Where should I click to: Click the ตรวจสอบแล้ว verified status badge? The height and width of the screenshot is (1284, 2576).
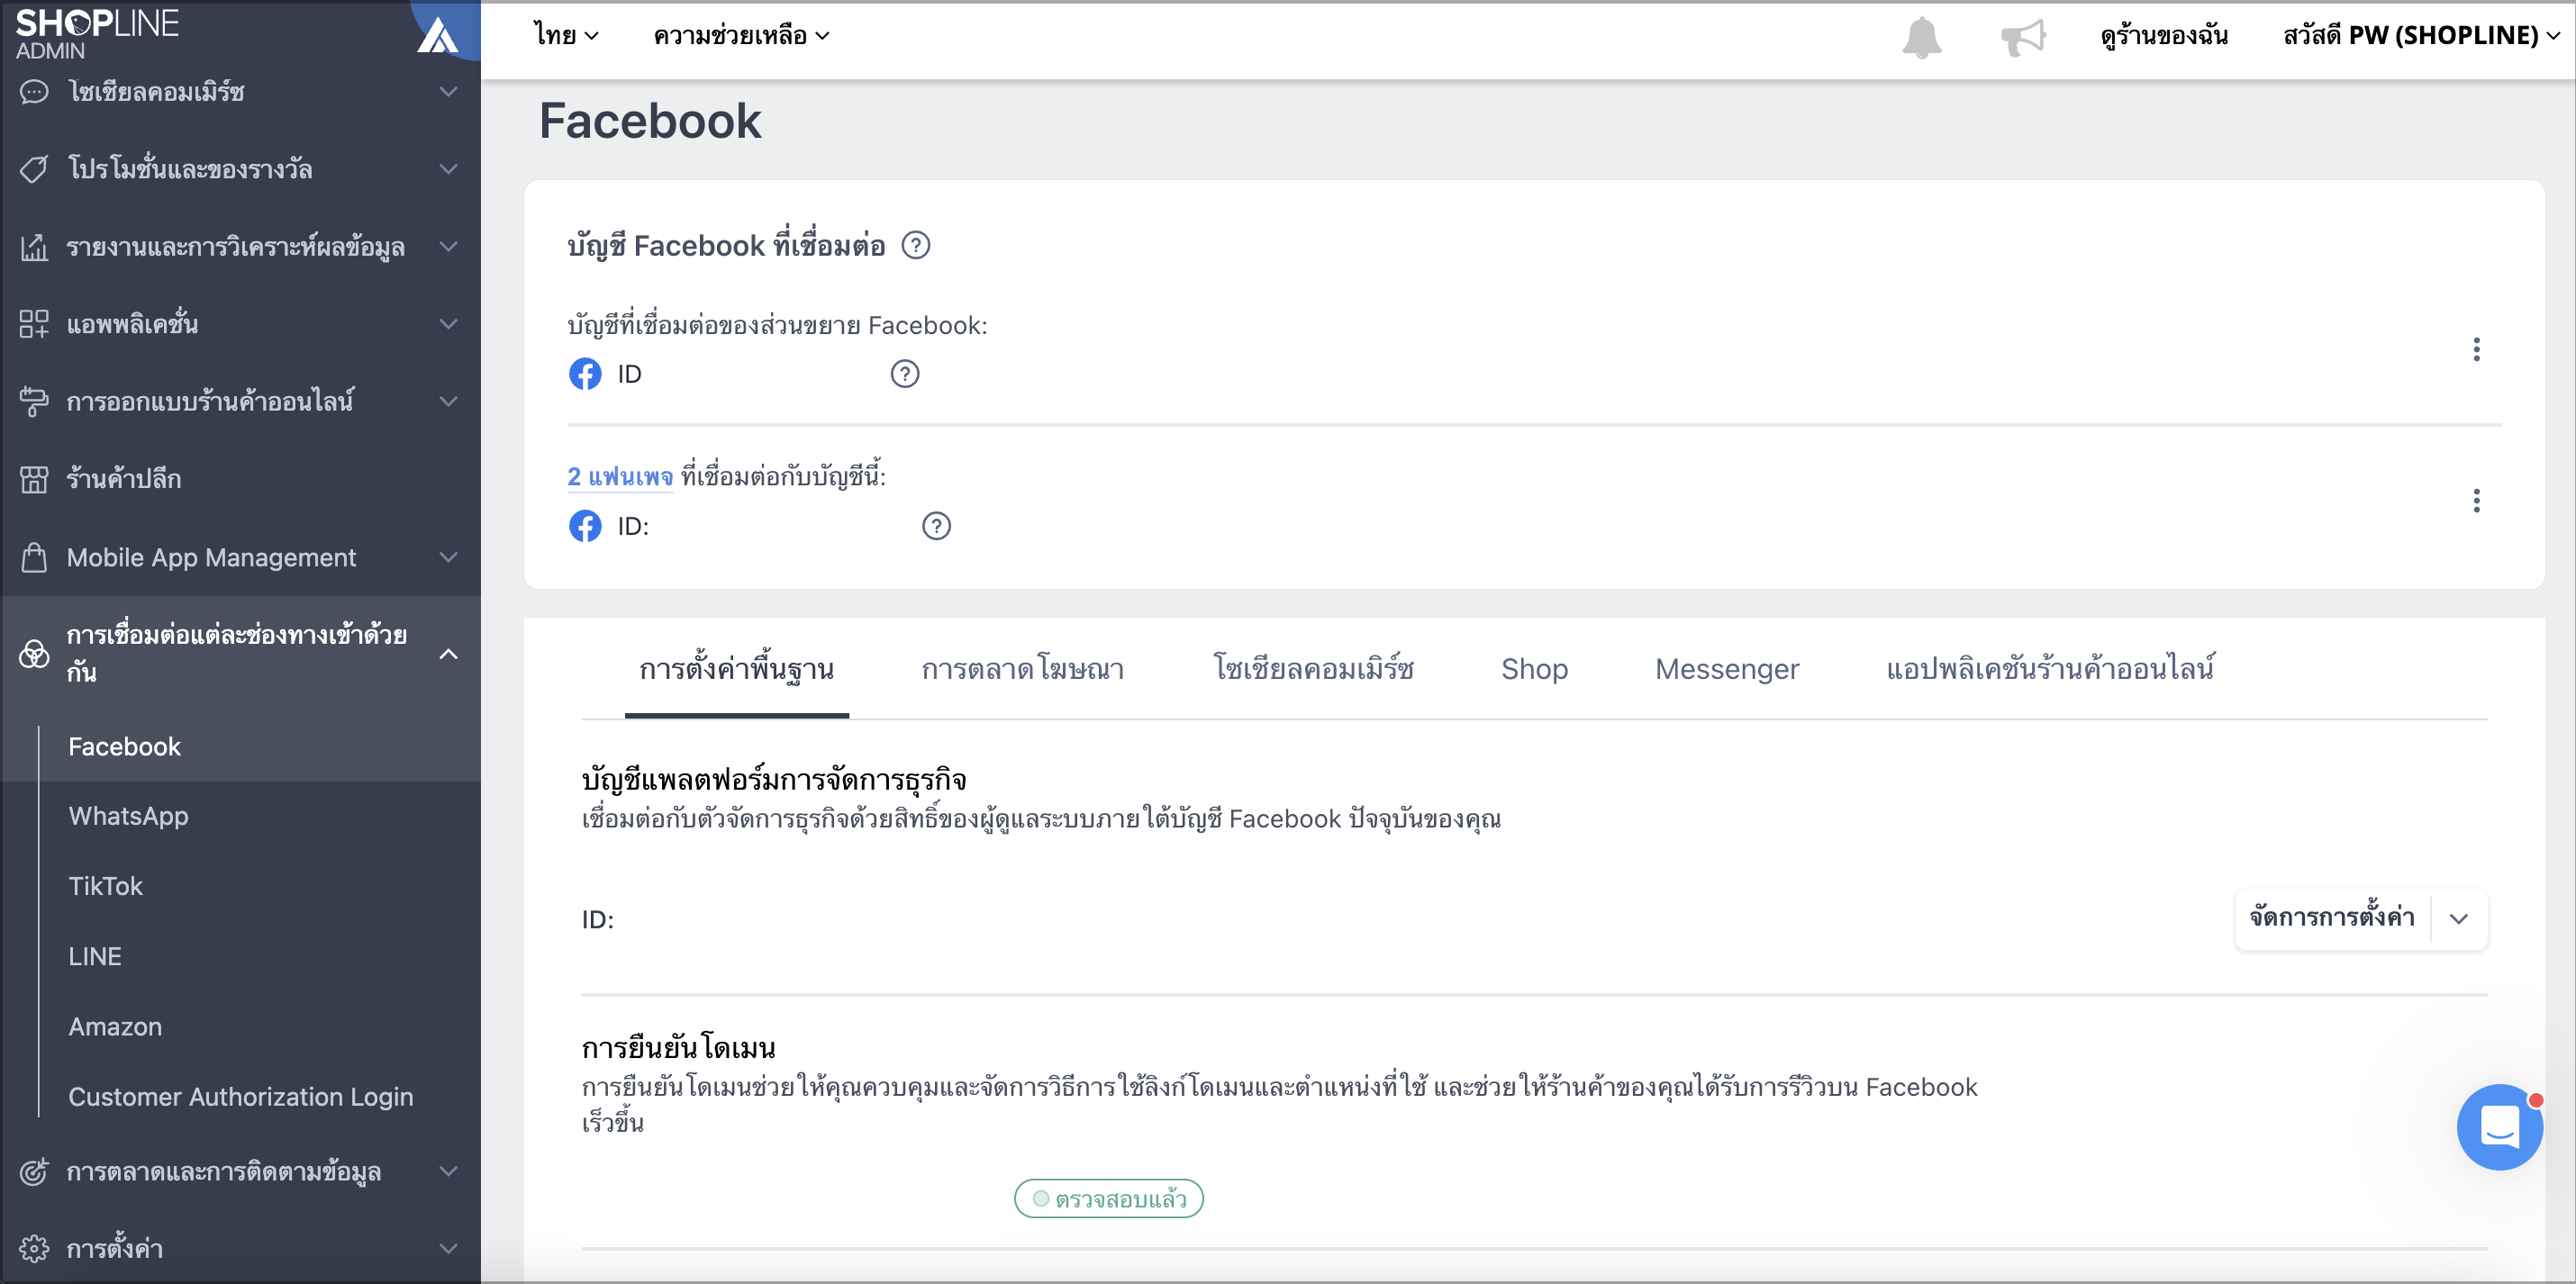click(x=1108, y=1199)
